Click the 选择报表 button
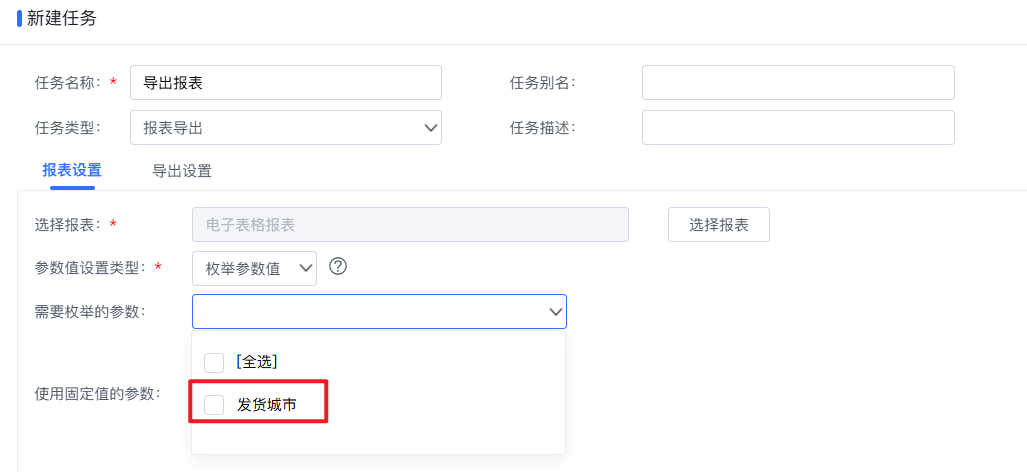The height and width of the screenshot is (472, 1027). (x=719, y=225)
